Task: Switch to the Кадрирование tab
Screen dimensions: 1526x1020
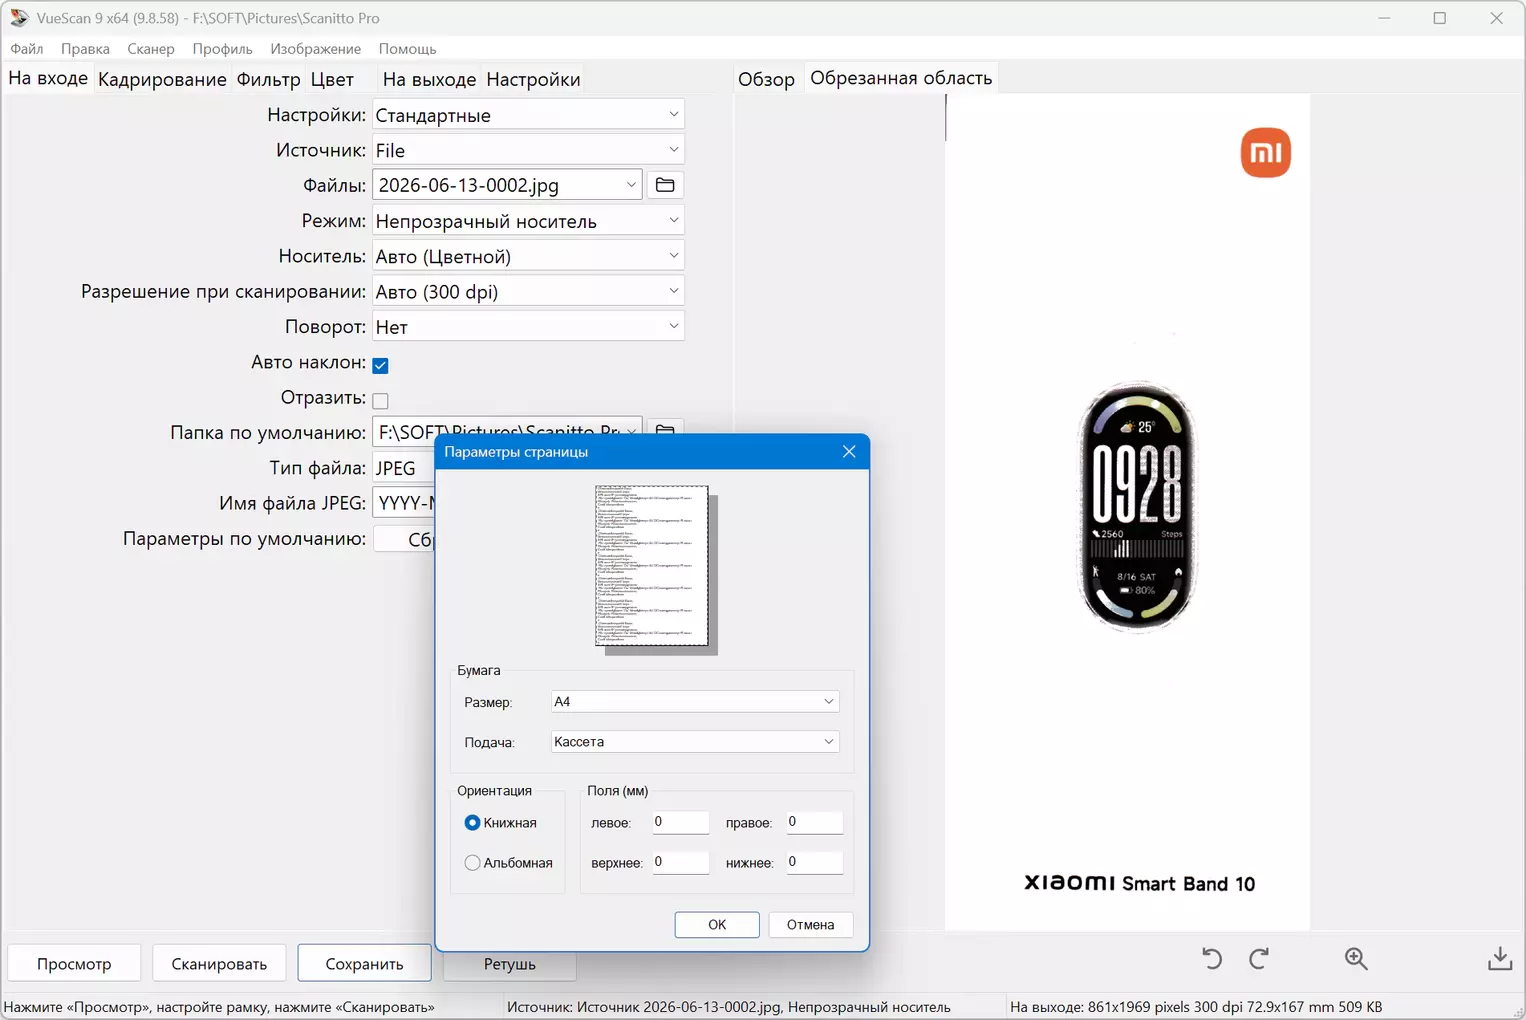Action: pos(162,79)
